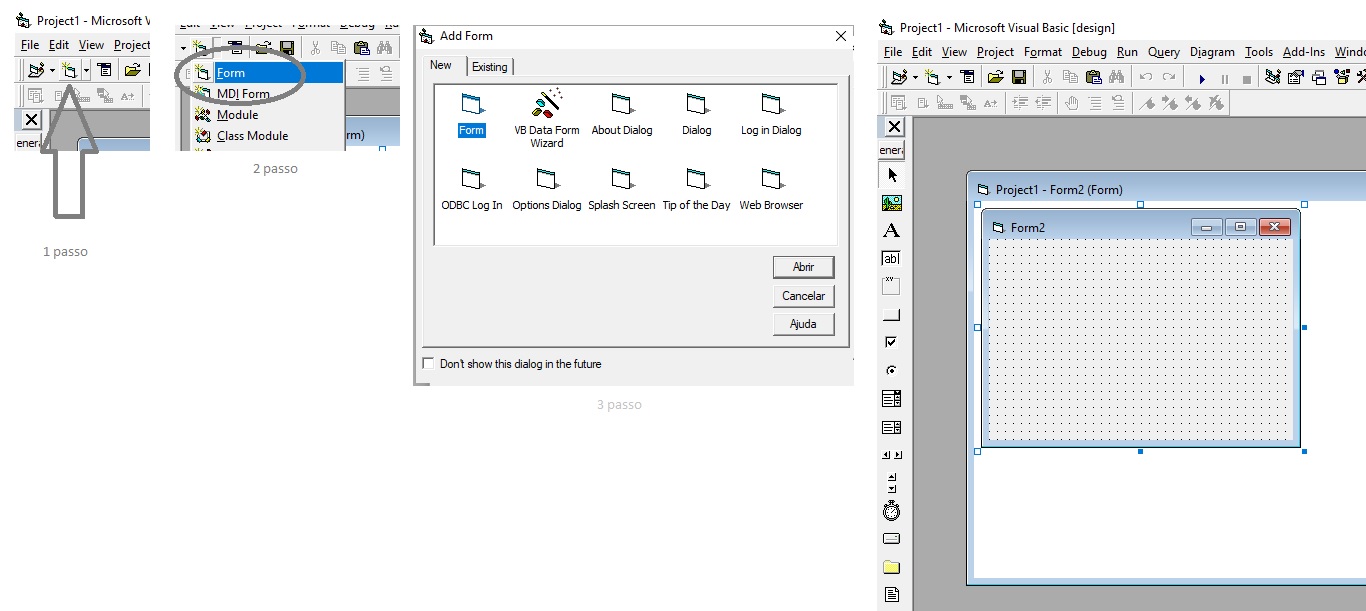Choose Class Module from the Add dropdown menu
The width and height of the screenshot is (1366, 611).
pyautogui.click(x=268, y=136)
